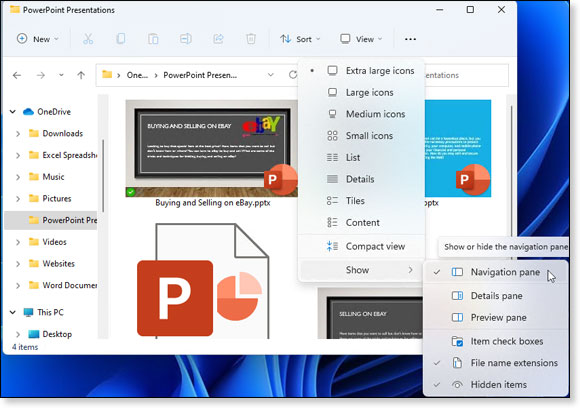Click the Rename icon in toolbar
This screenshot has height=408, width=580.
186,39
